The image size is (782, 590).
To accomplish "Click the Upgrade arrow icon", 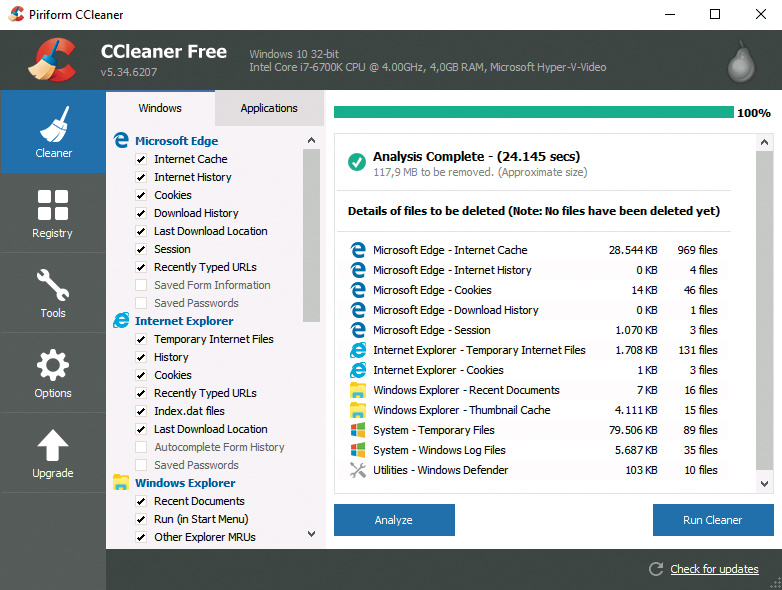I will click(53, 445).
